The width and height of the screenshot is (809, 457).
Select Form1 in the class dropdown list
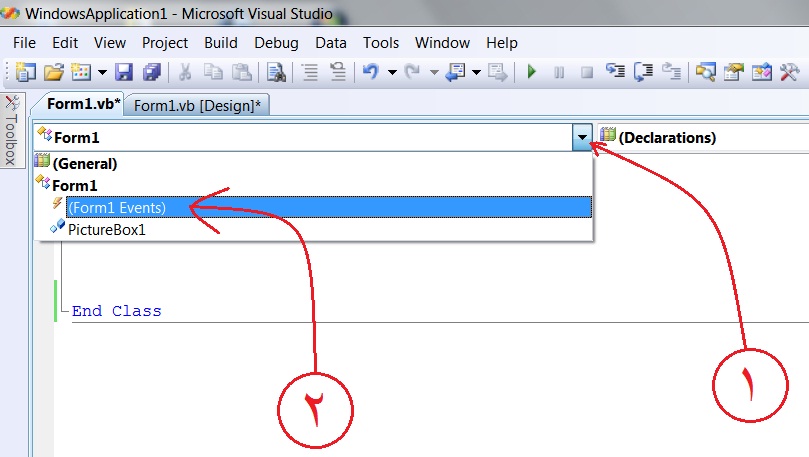coord(314,185)
